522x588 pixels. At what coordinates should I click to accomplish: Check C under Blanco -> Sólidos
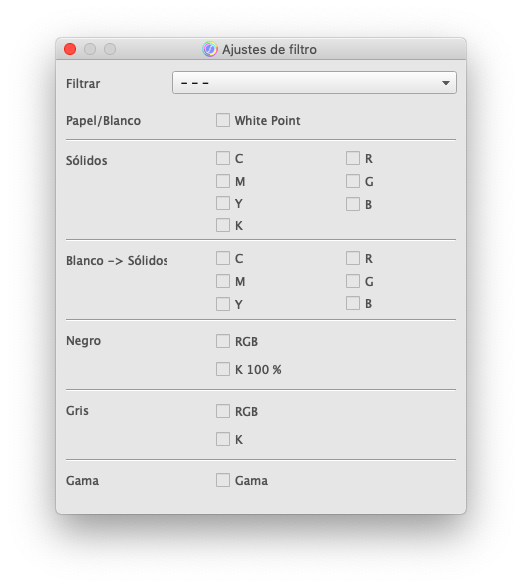(223, 258)
